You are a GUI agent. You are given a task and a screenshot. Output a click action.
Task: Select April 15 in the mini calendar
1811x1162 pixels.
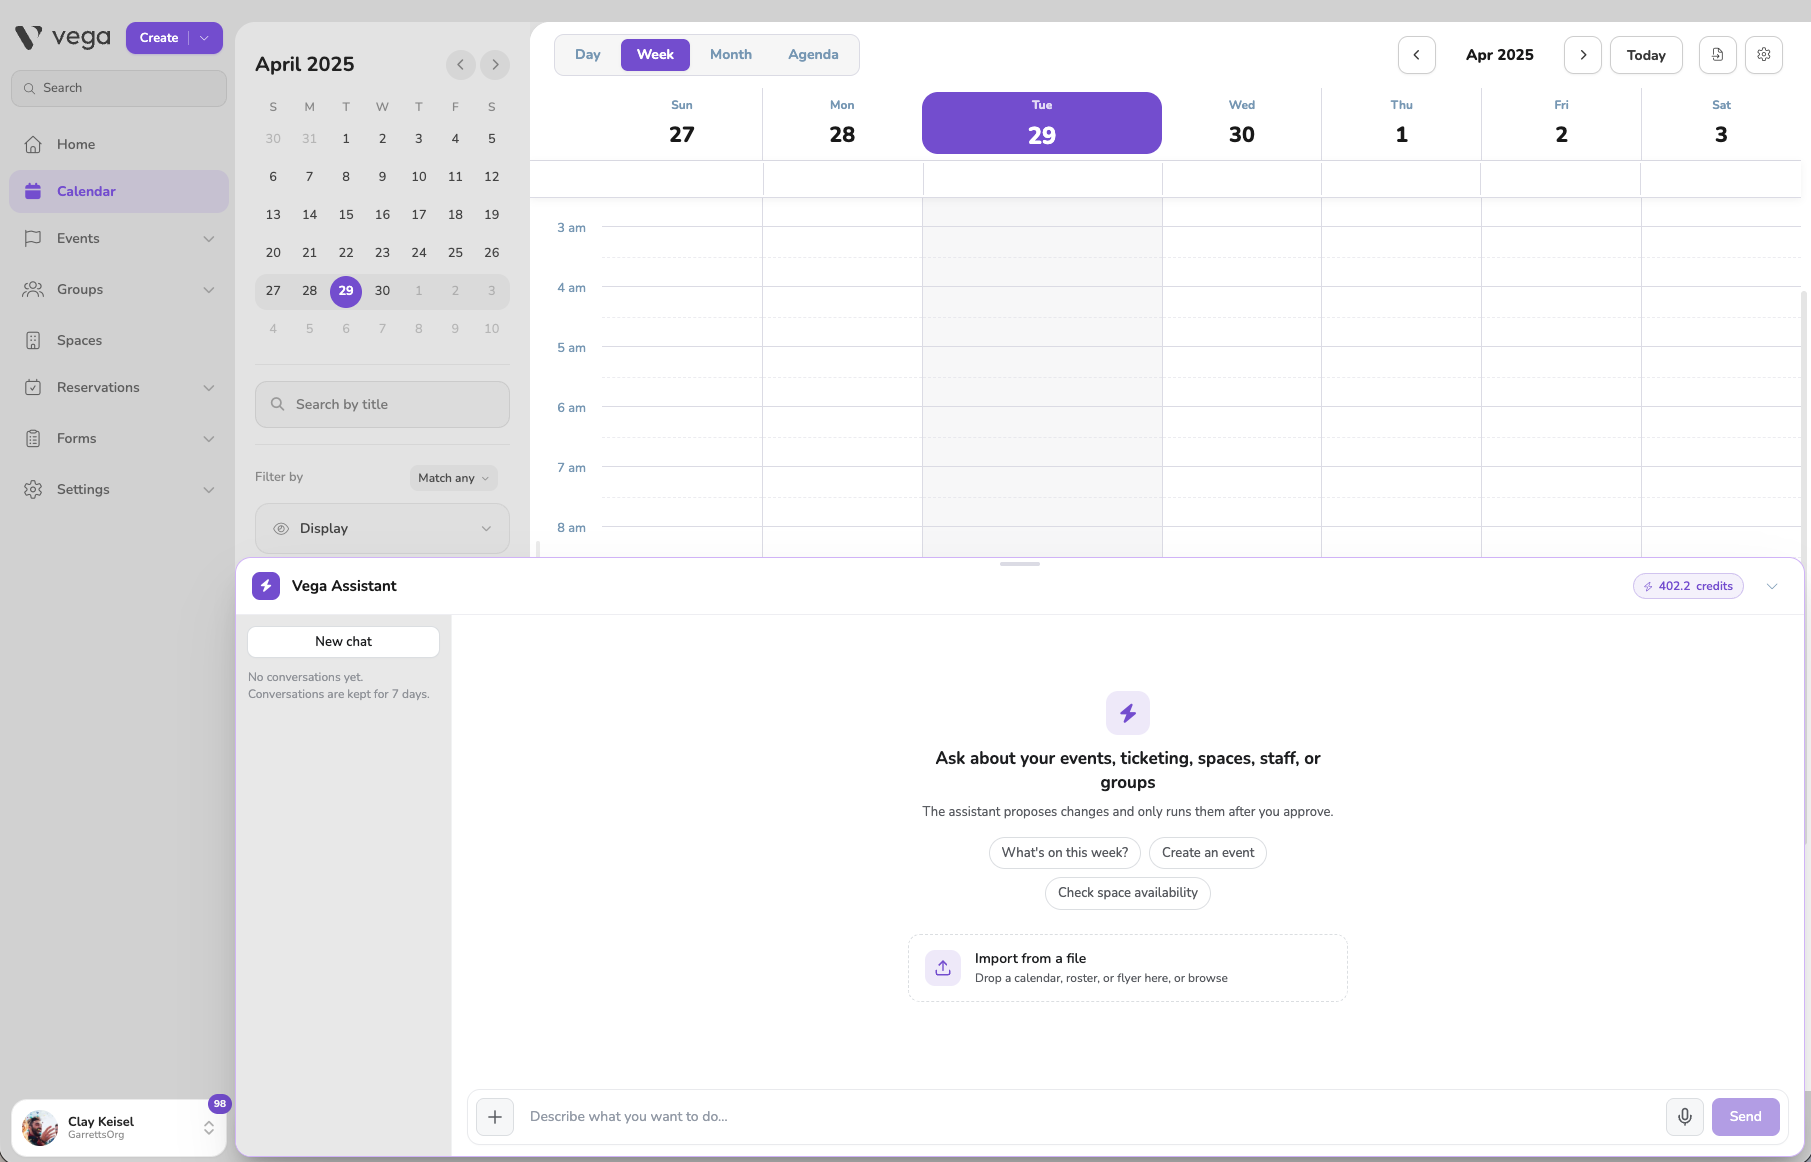pos(346,214)
